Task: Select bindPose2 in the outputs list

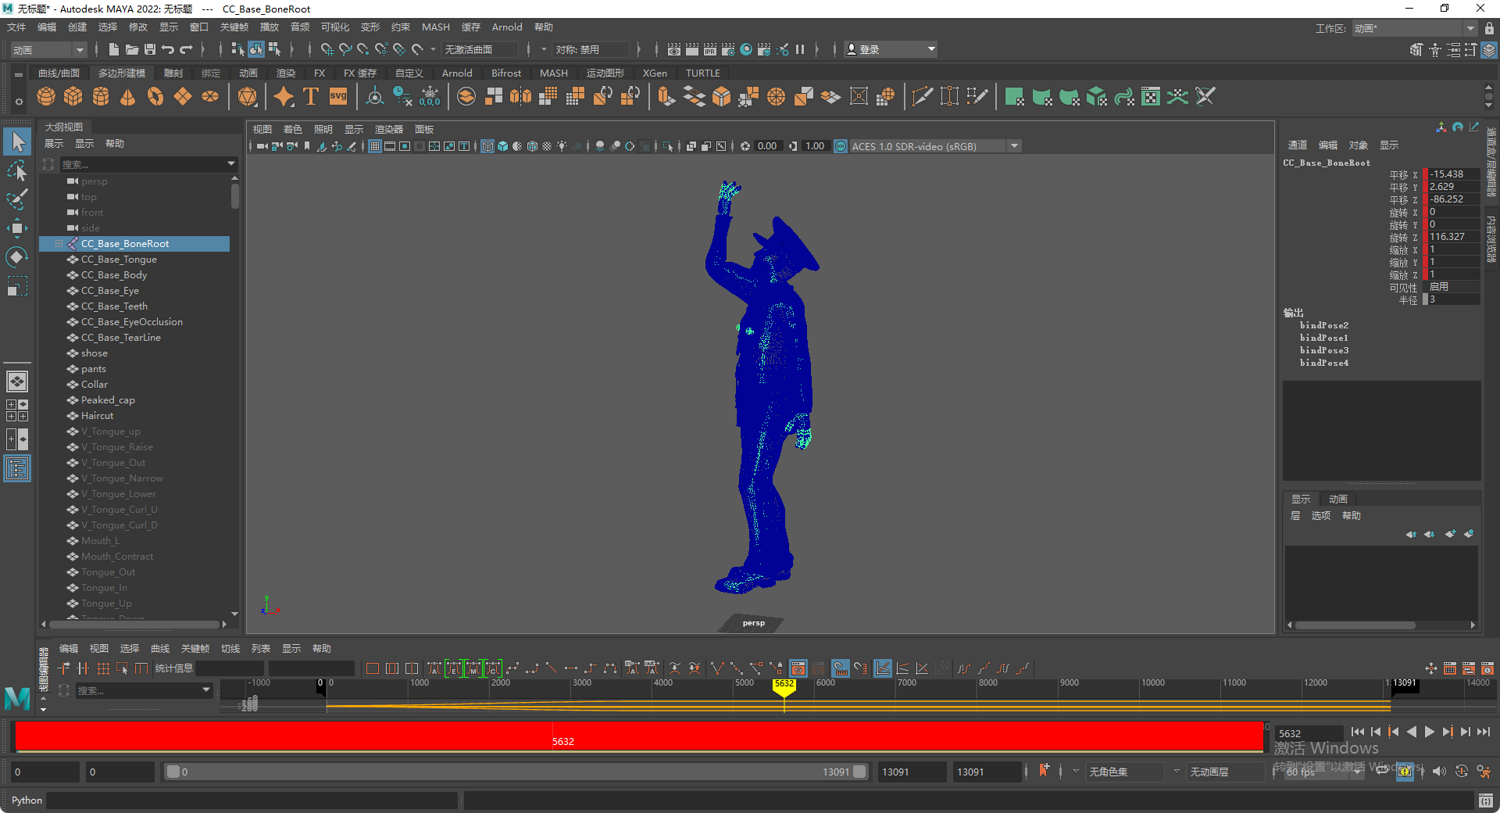Action: pos(1324,326)
